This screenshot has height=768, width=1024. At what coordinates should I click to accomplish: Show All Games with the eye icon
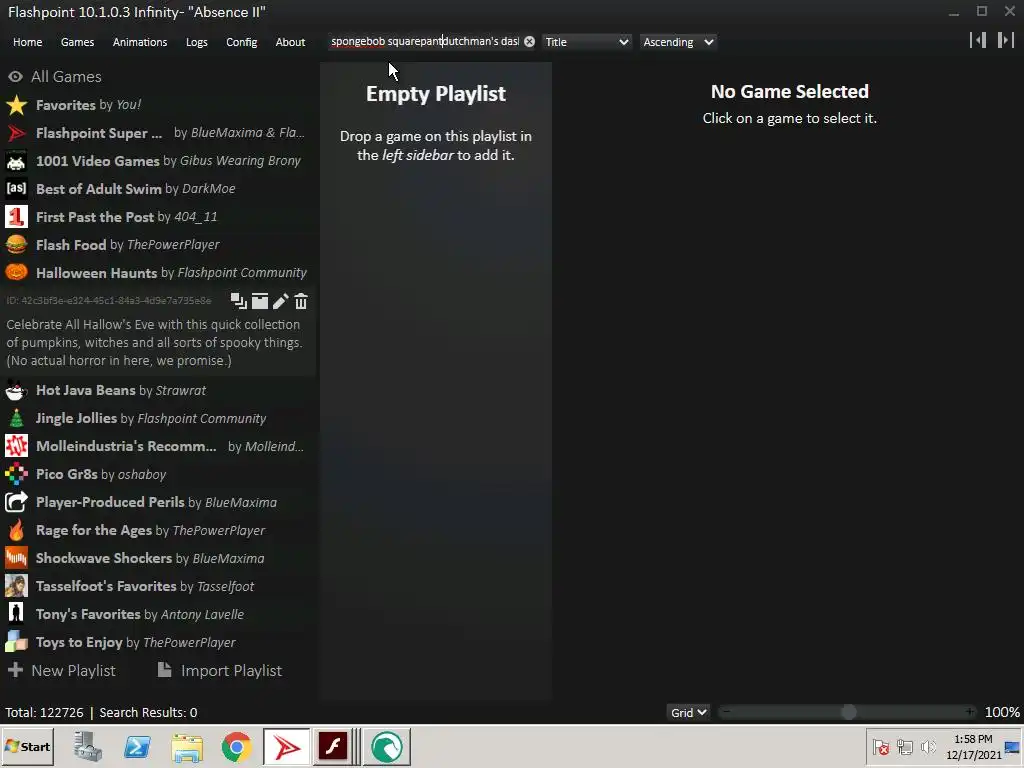15,77
